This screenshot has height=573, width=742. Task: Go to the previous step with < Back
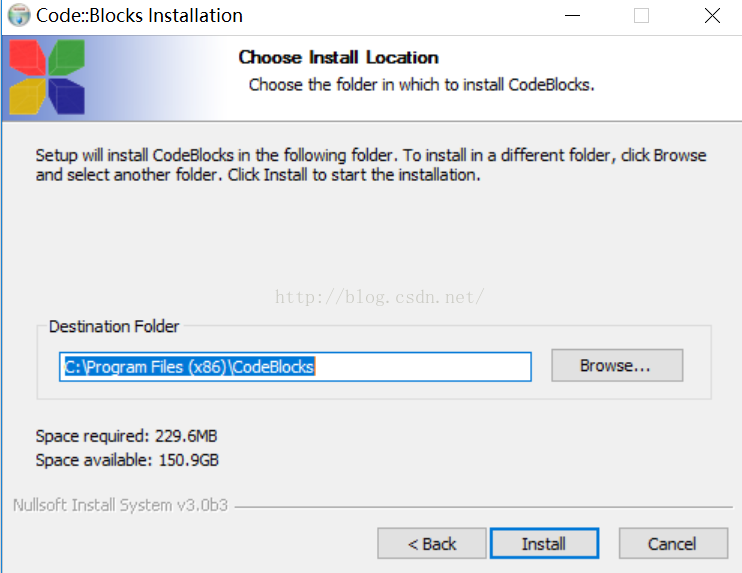coord(432,544)
